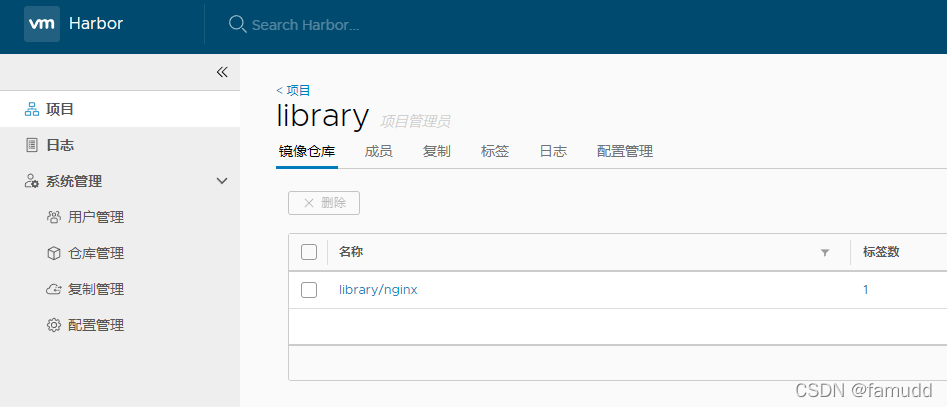The image size is (947, 407).
Task: Switch to the 成员 tab
Action: tap(379, 152)
